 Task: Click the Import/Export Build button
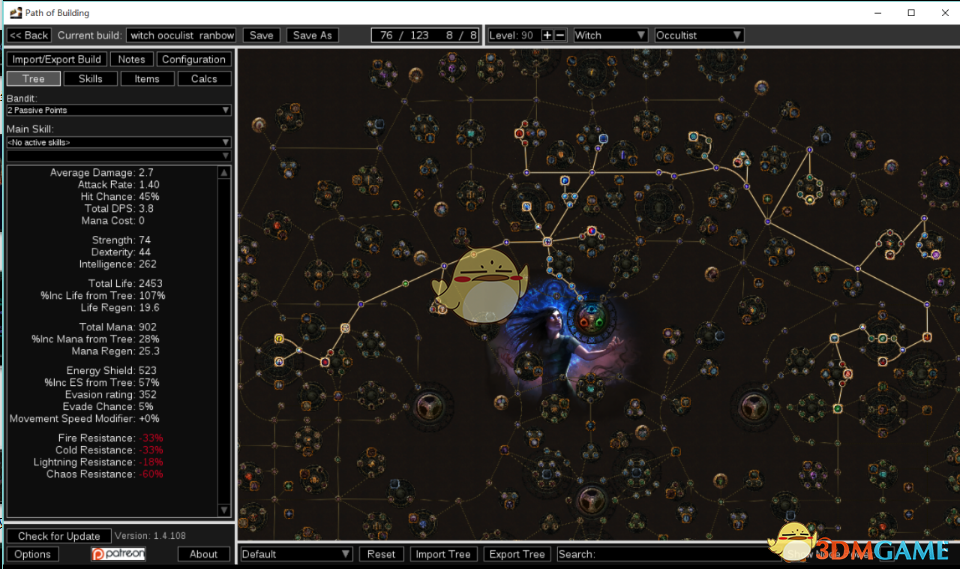pos(56,59)
